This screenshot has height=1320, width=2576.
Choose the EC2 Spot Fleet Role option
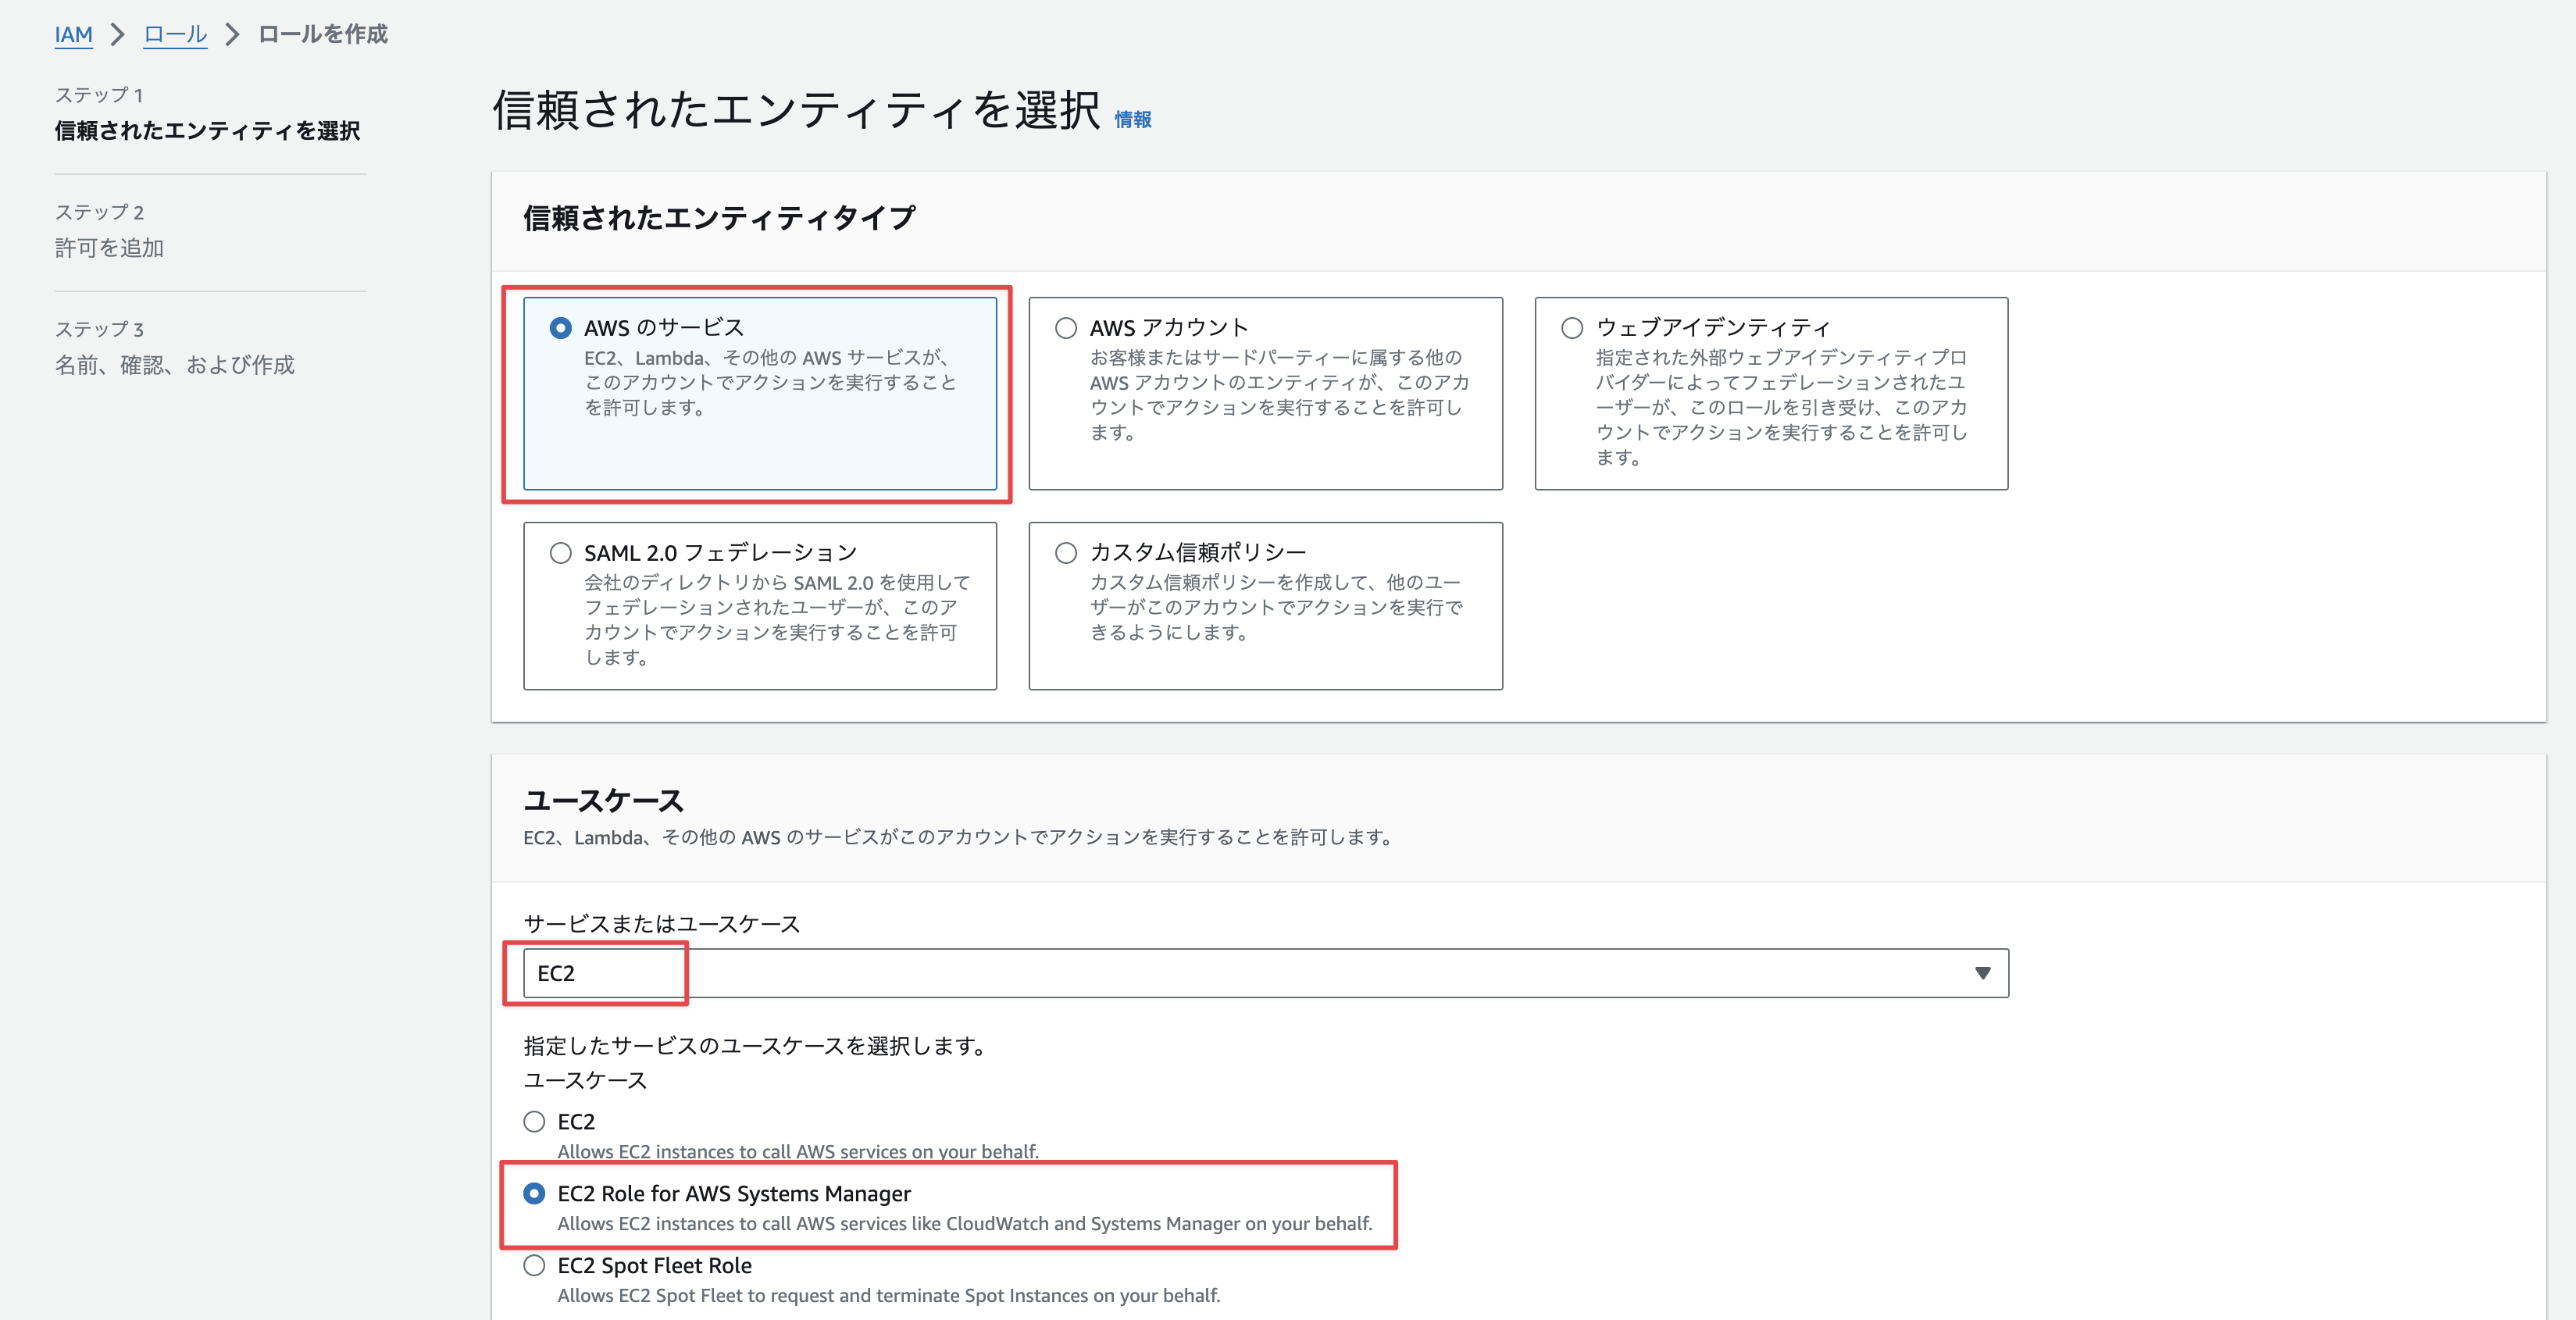535,1266
